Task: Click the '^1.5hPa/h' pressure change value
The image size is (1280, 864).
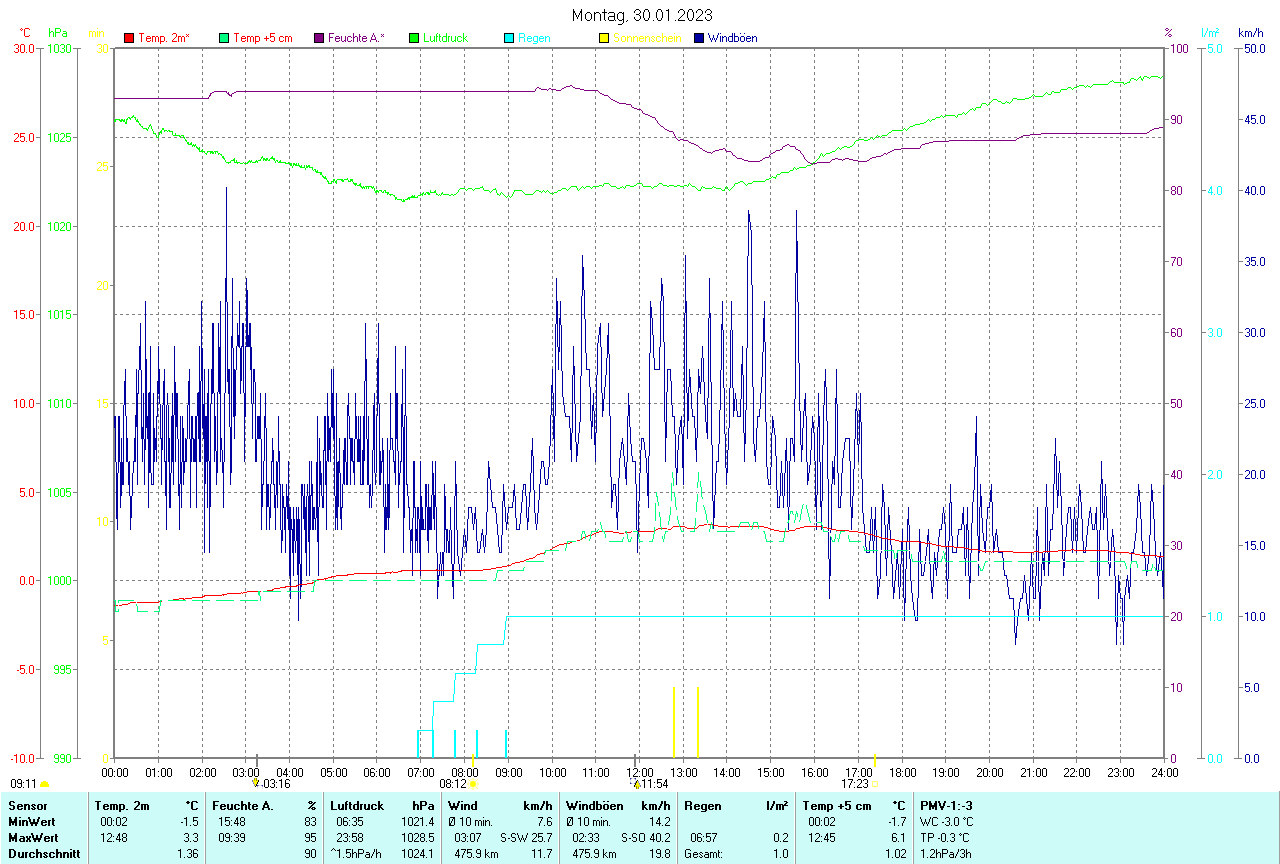Action: tap(355, 854)
